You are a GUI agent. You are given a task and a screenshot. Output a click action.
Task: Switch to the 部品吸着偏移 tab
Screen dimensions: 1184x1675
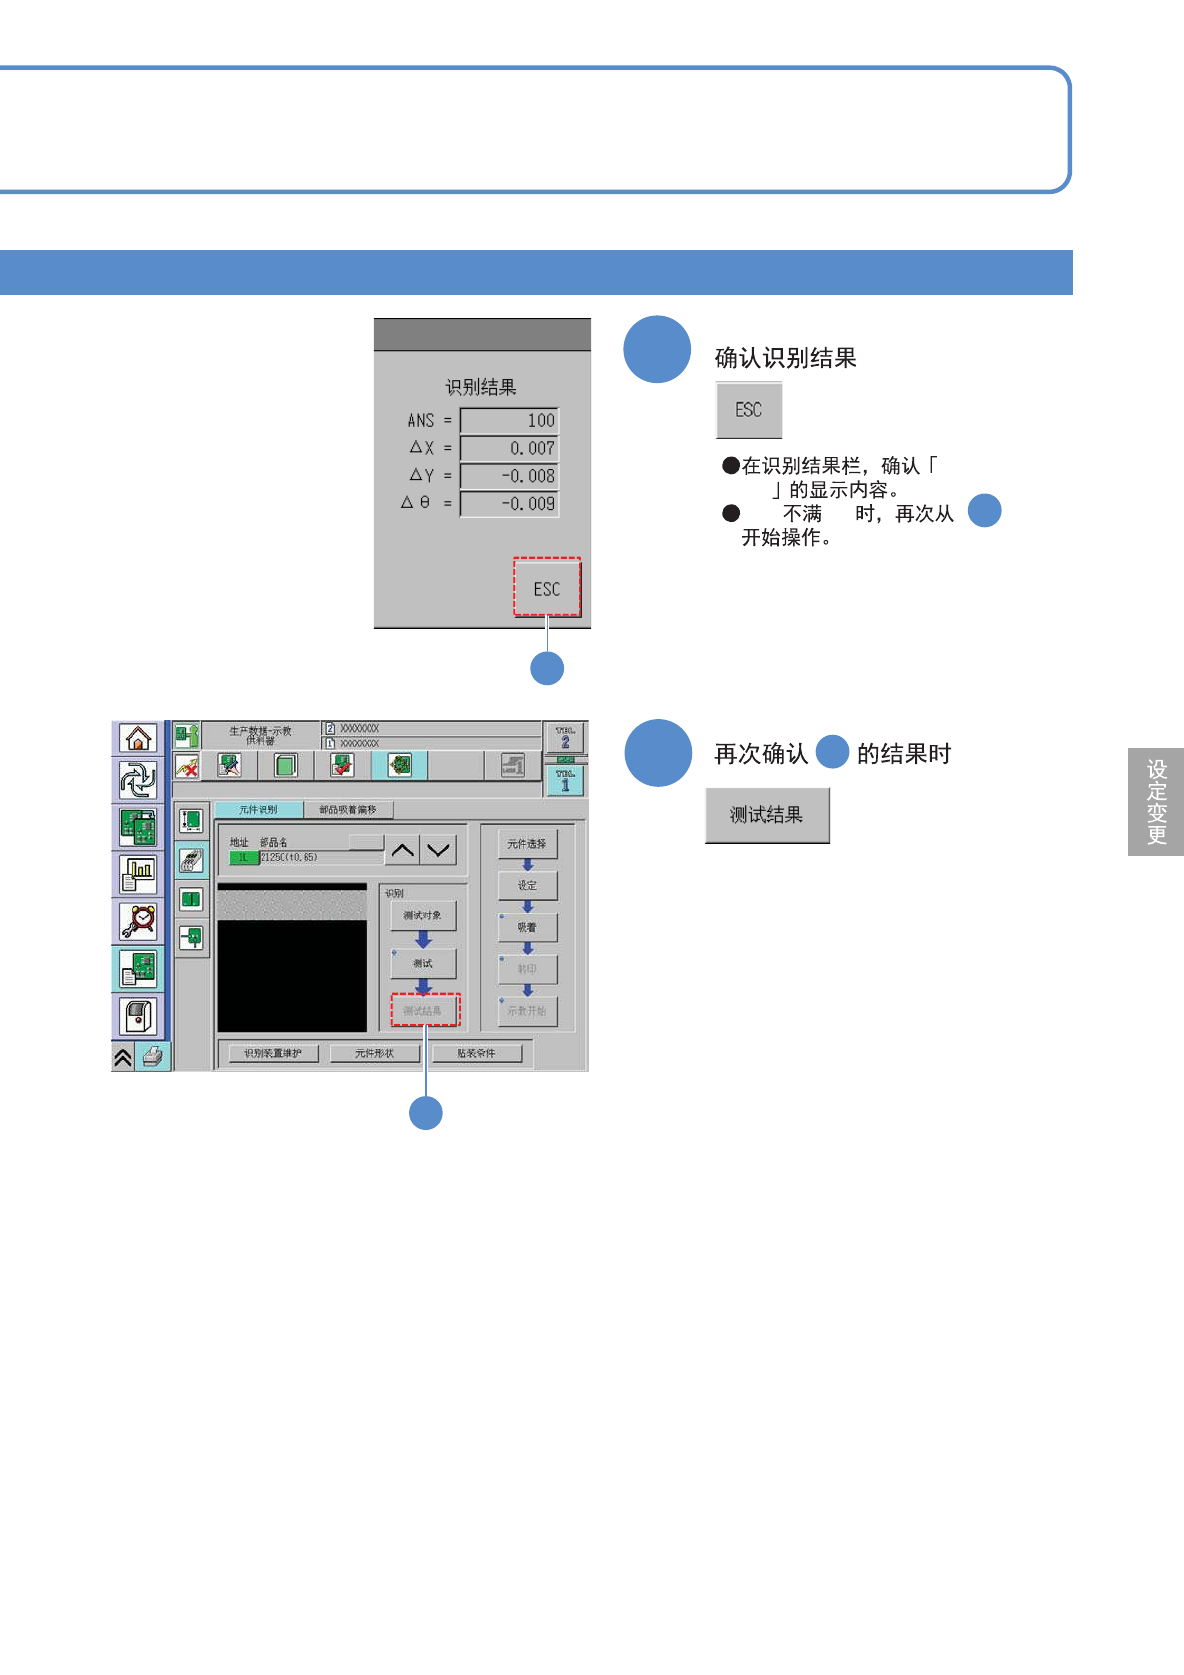pyautogui.click(x=348, y=810)
